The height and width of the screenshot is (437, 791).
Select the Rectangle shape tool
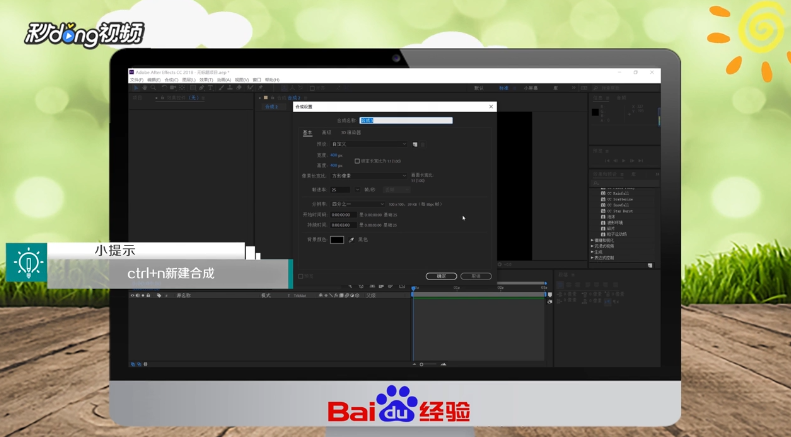[192, 88]
